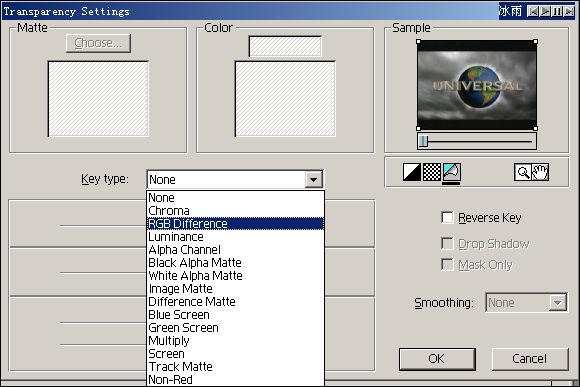Pick Alpha Channel key type
Image resolution: width=580 pixels, height=387 pixels.
click(x=235, y=250)
